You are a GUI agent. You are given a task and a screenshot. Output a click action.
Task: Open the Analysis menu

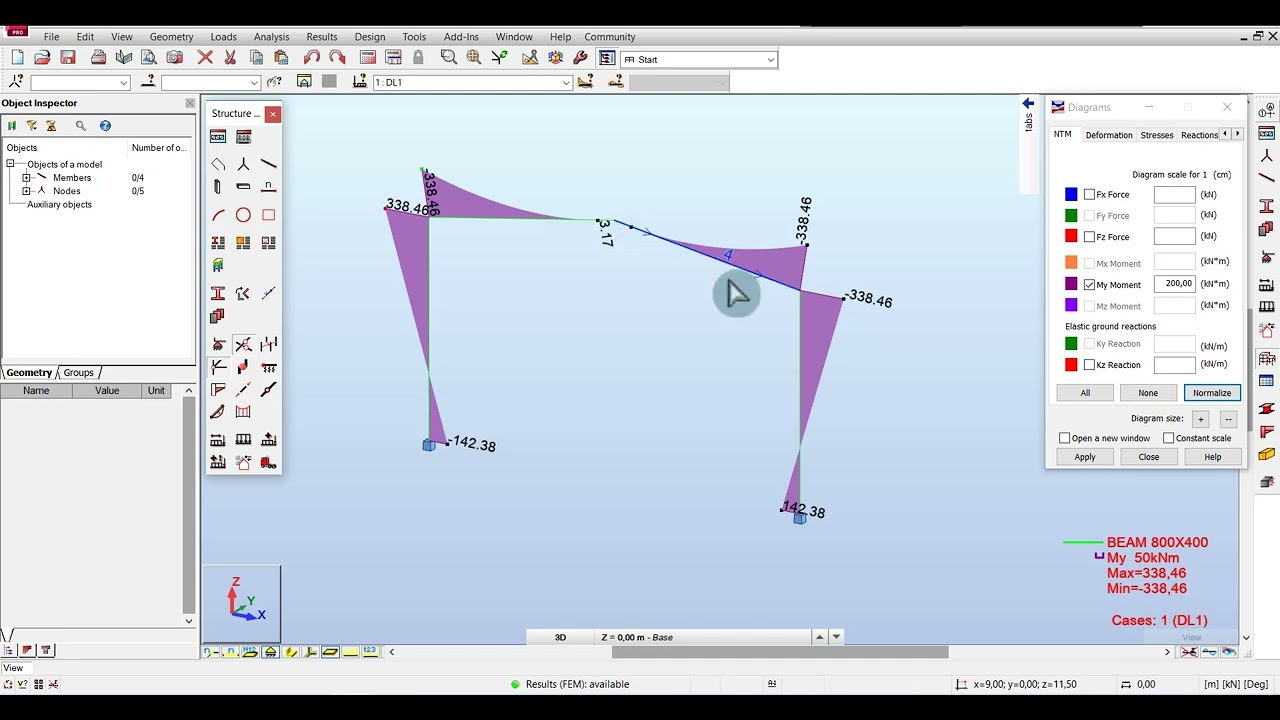pos(271,37)
